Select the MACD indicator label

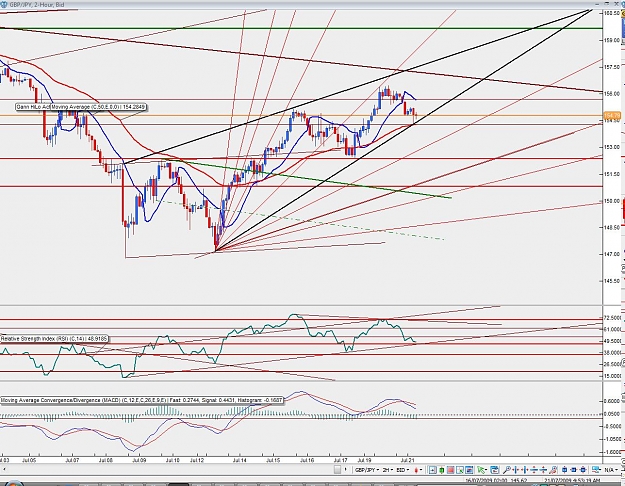pos(142,399)
